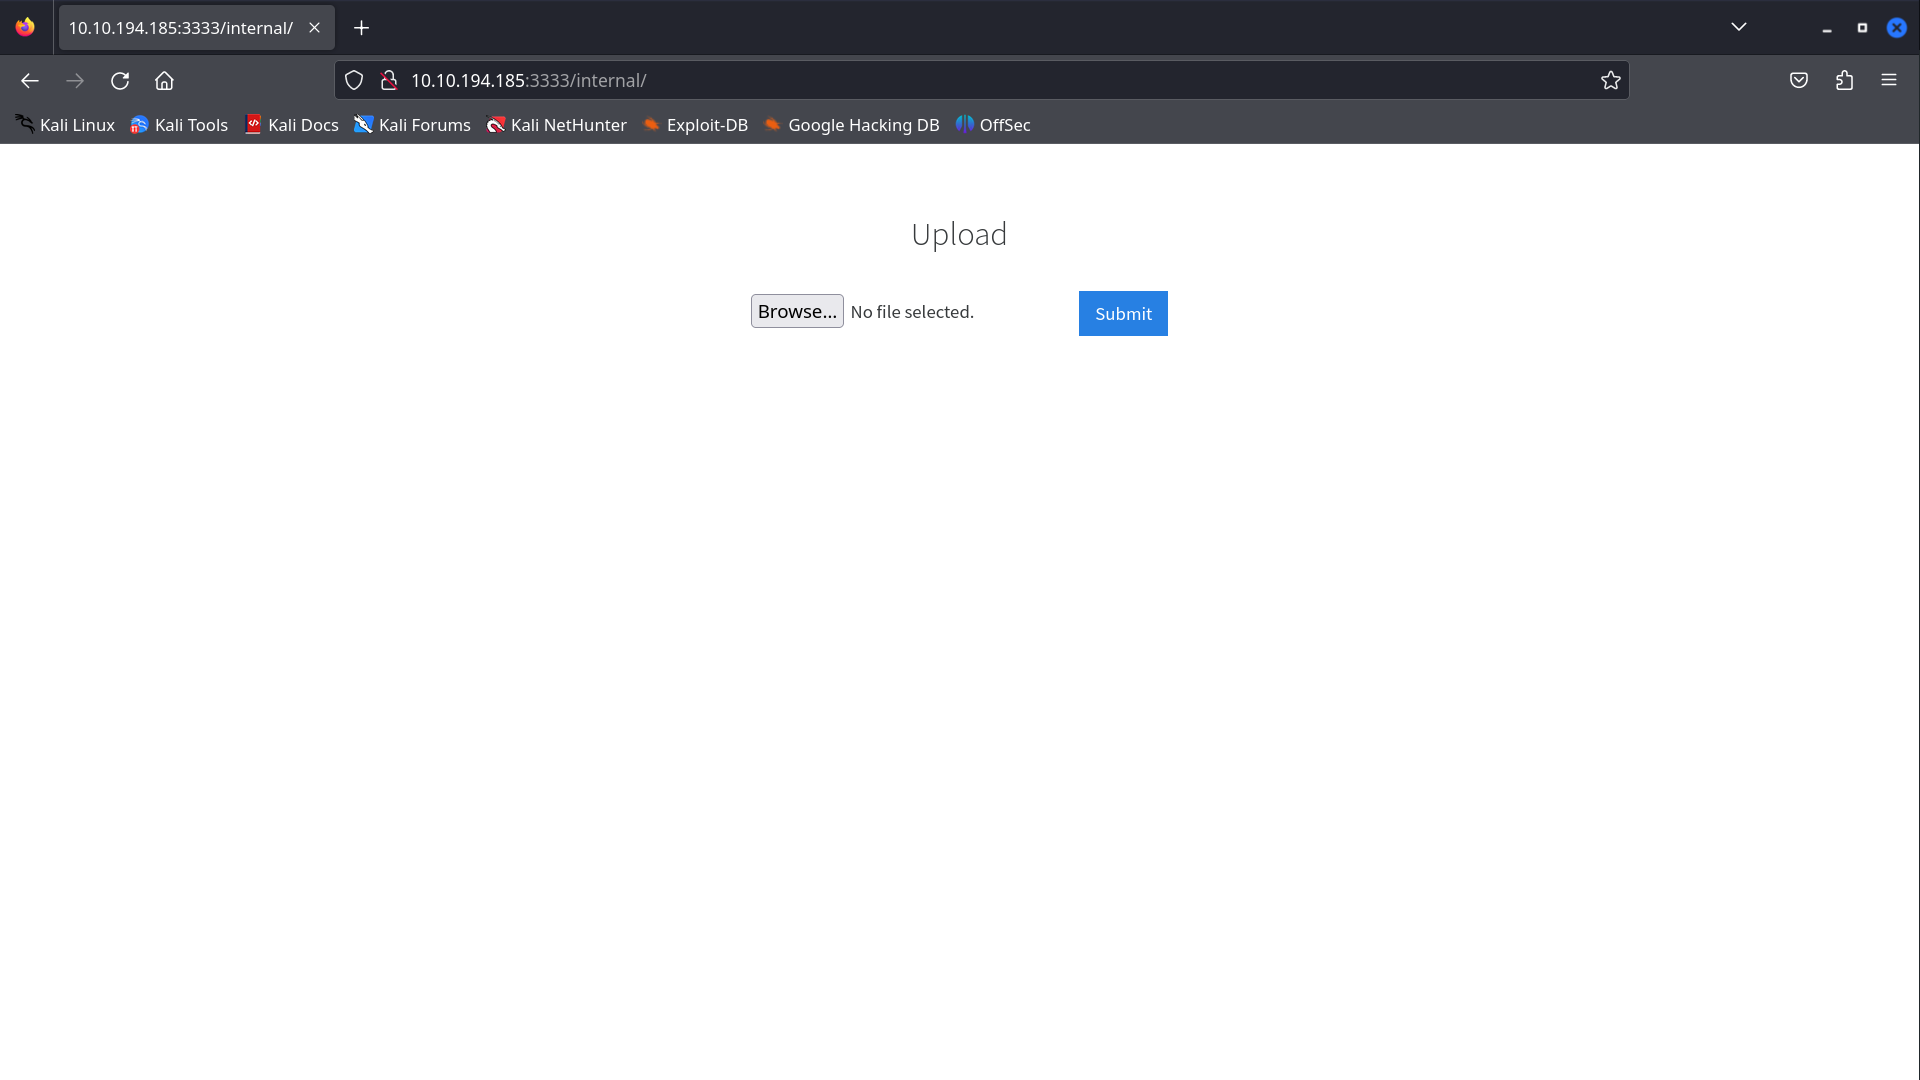1920x1080 pixels.
Task: Open the tracking protection shield icon
Action: pyautogui.click(x=354, y=81)
